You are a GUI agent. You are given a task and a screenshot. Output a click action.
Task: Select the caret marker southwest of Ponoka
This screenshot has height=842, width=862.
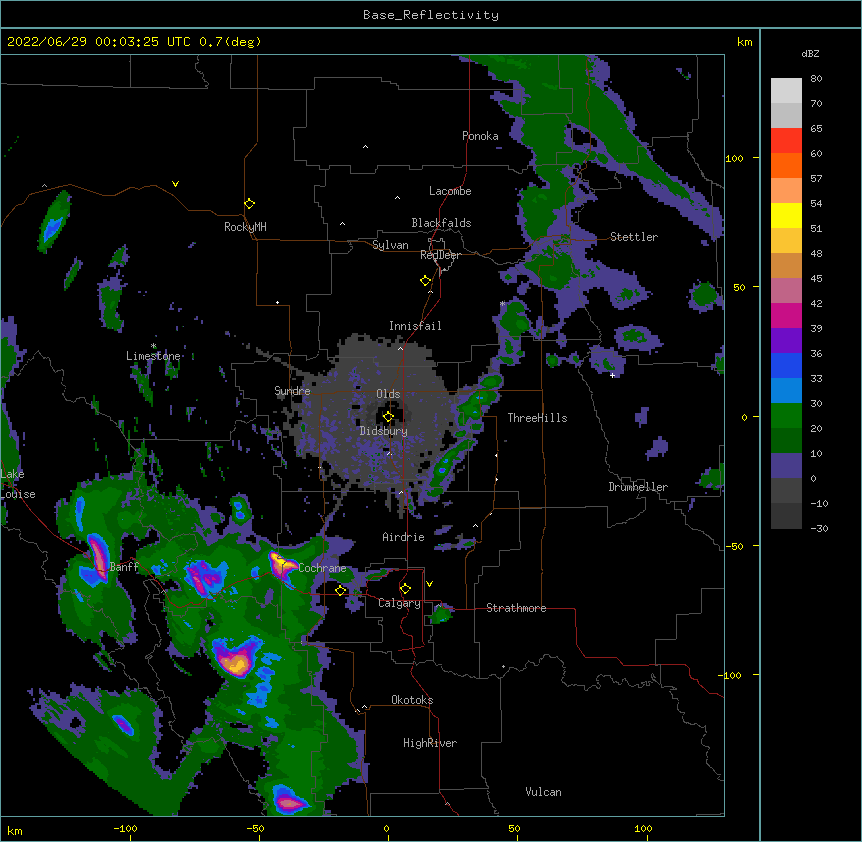pos(366,147)
